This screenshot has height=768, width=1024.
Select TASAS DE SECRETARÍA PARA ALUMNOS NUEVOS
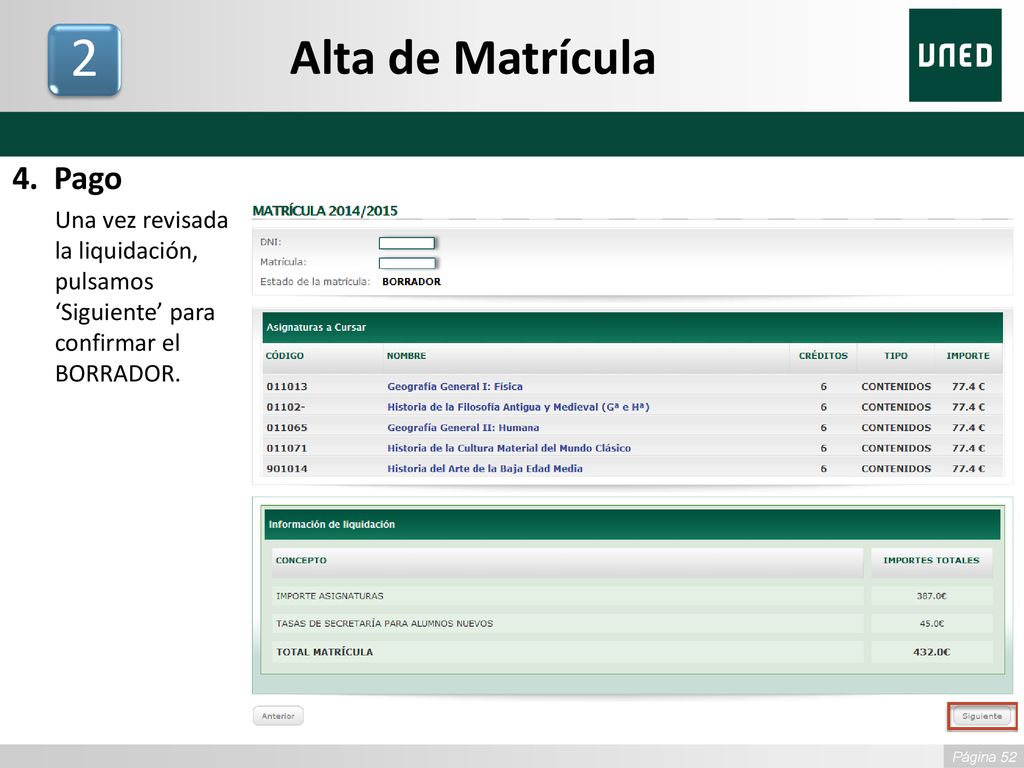coord(385,624)
